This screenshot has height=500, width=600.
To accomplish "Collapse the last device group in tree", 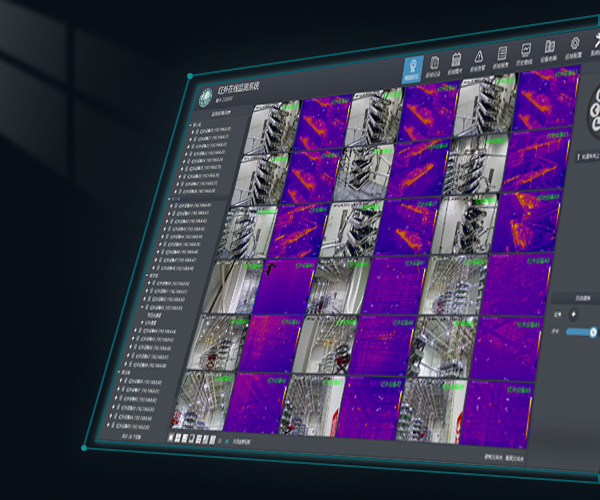I will tap(120, 371).
